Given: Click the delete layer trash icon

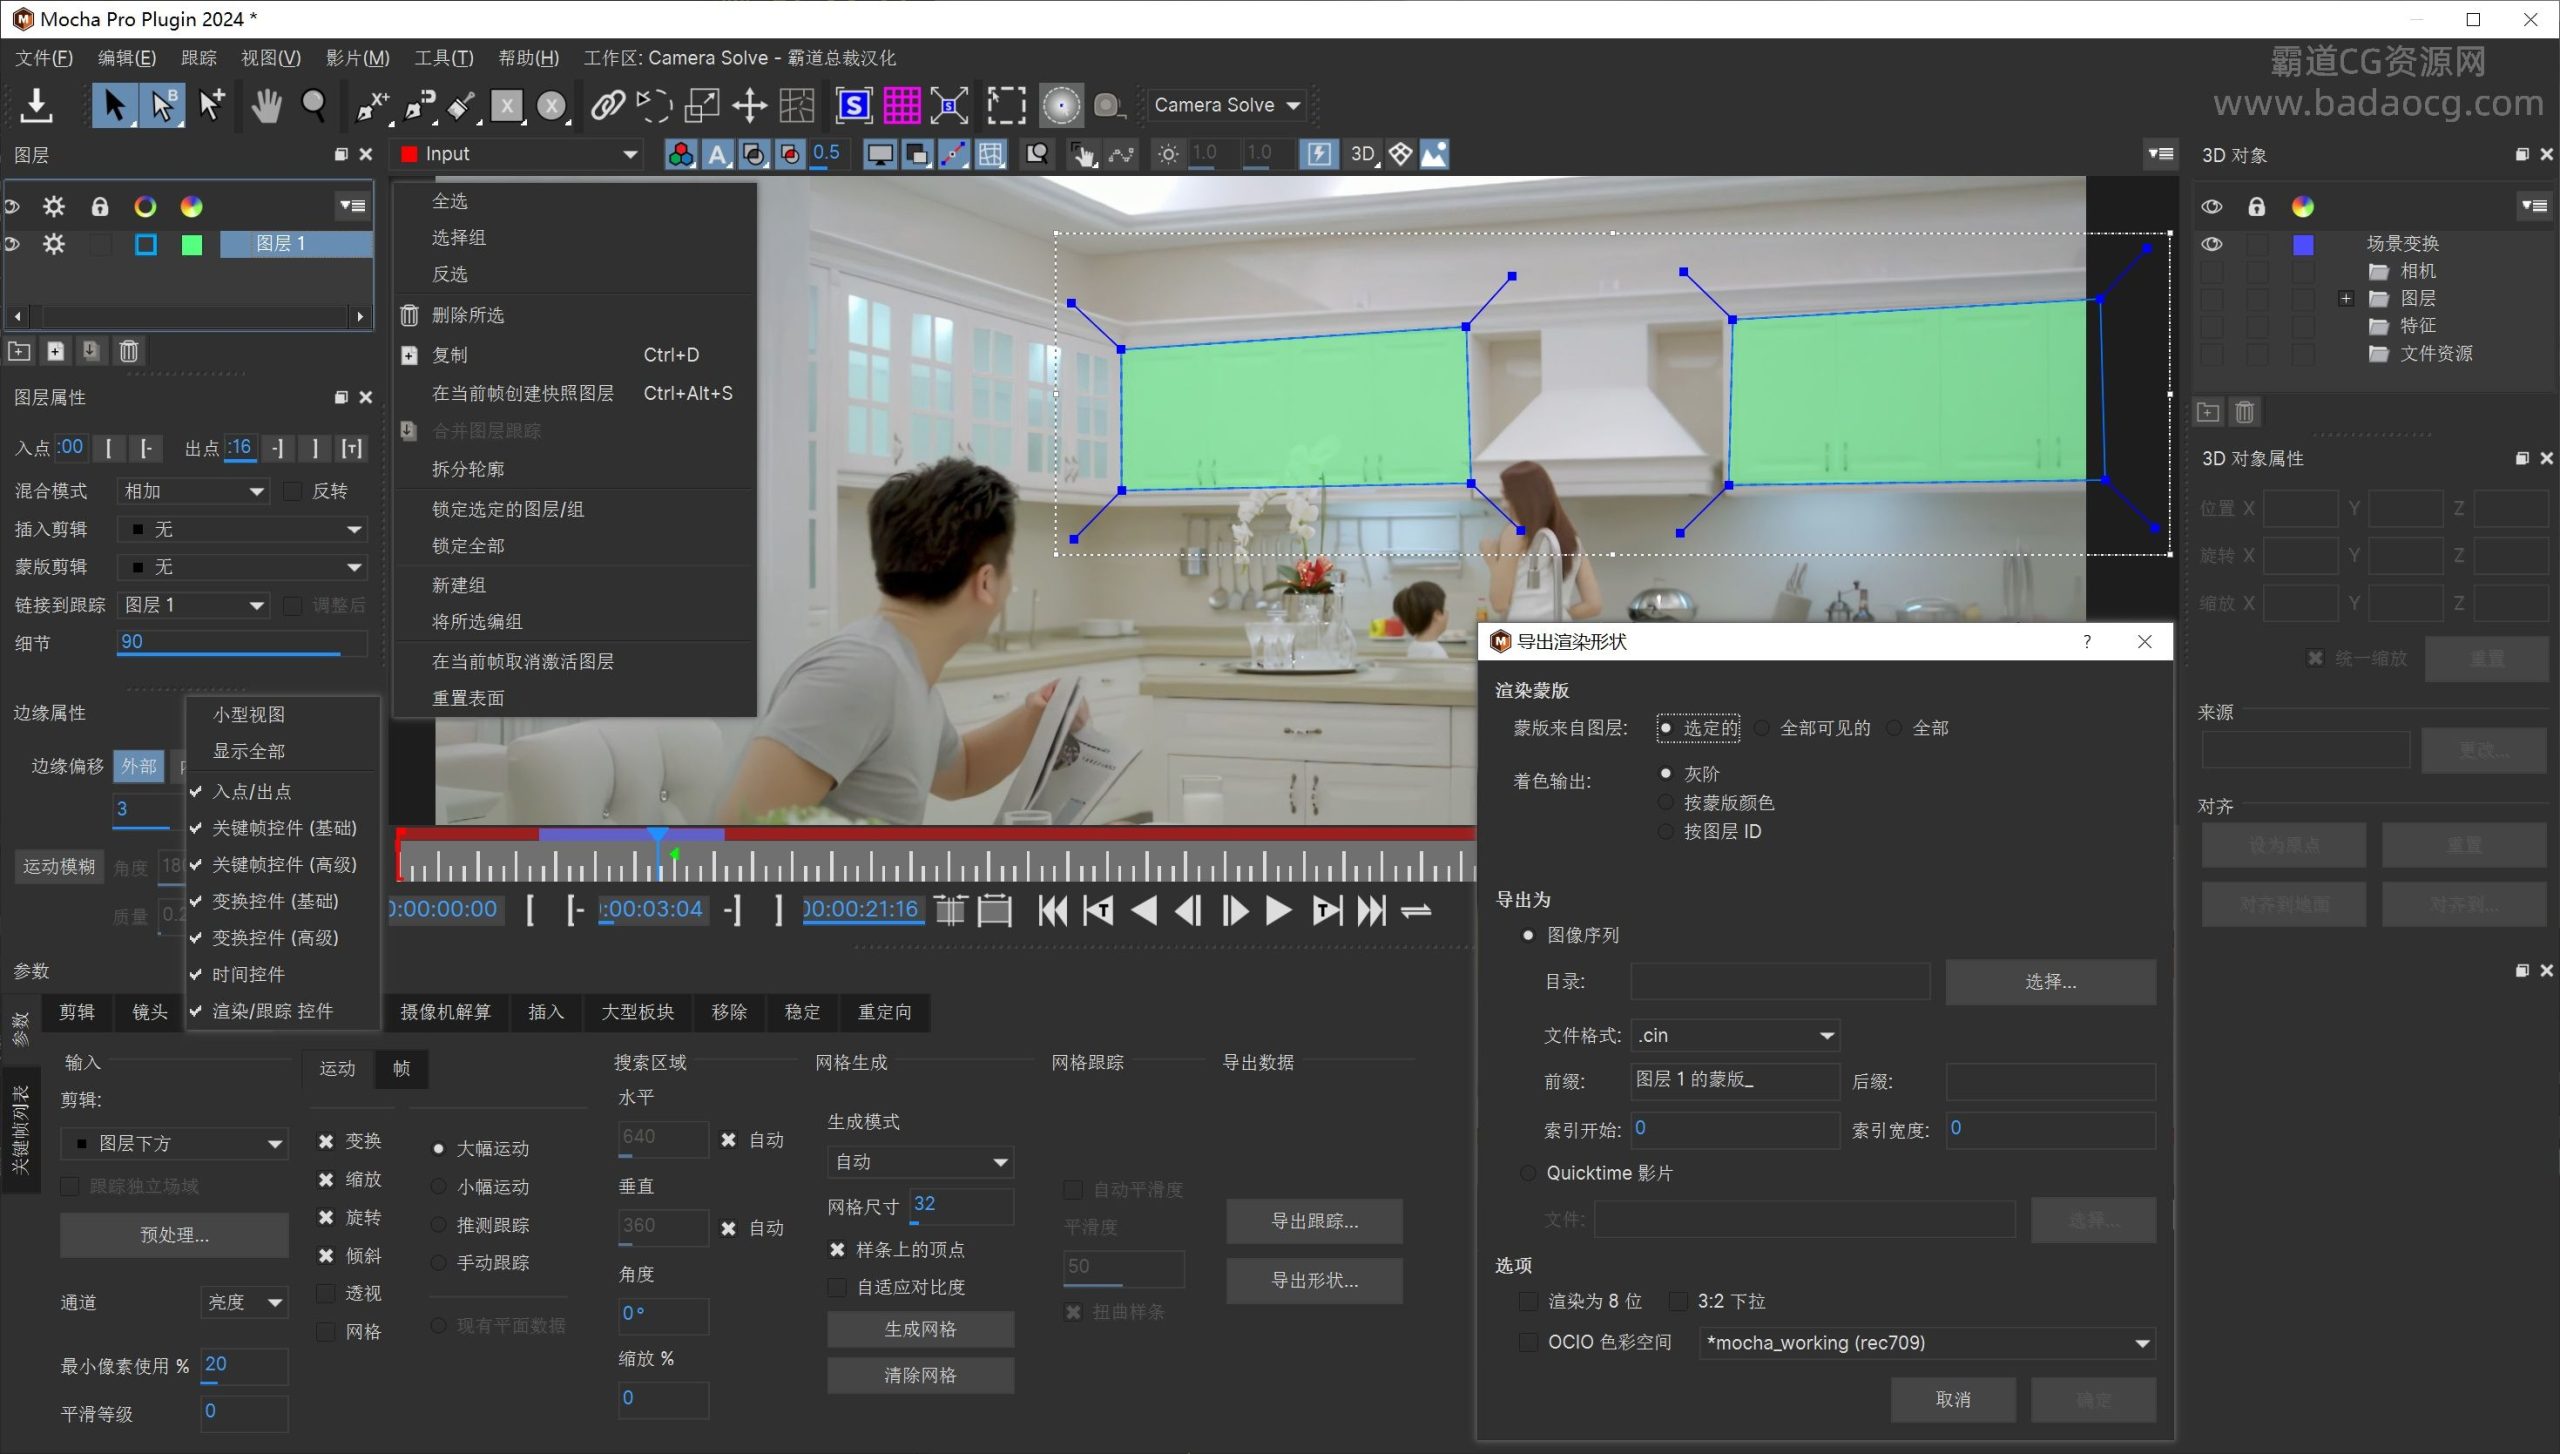Looking at the screenshot, I should 129,351.
